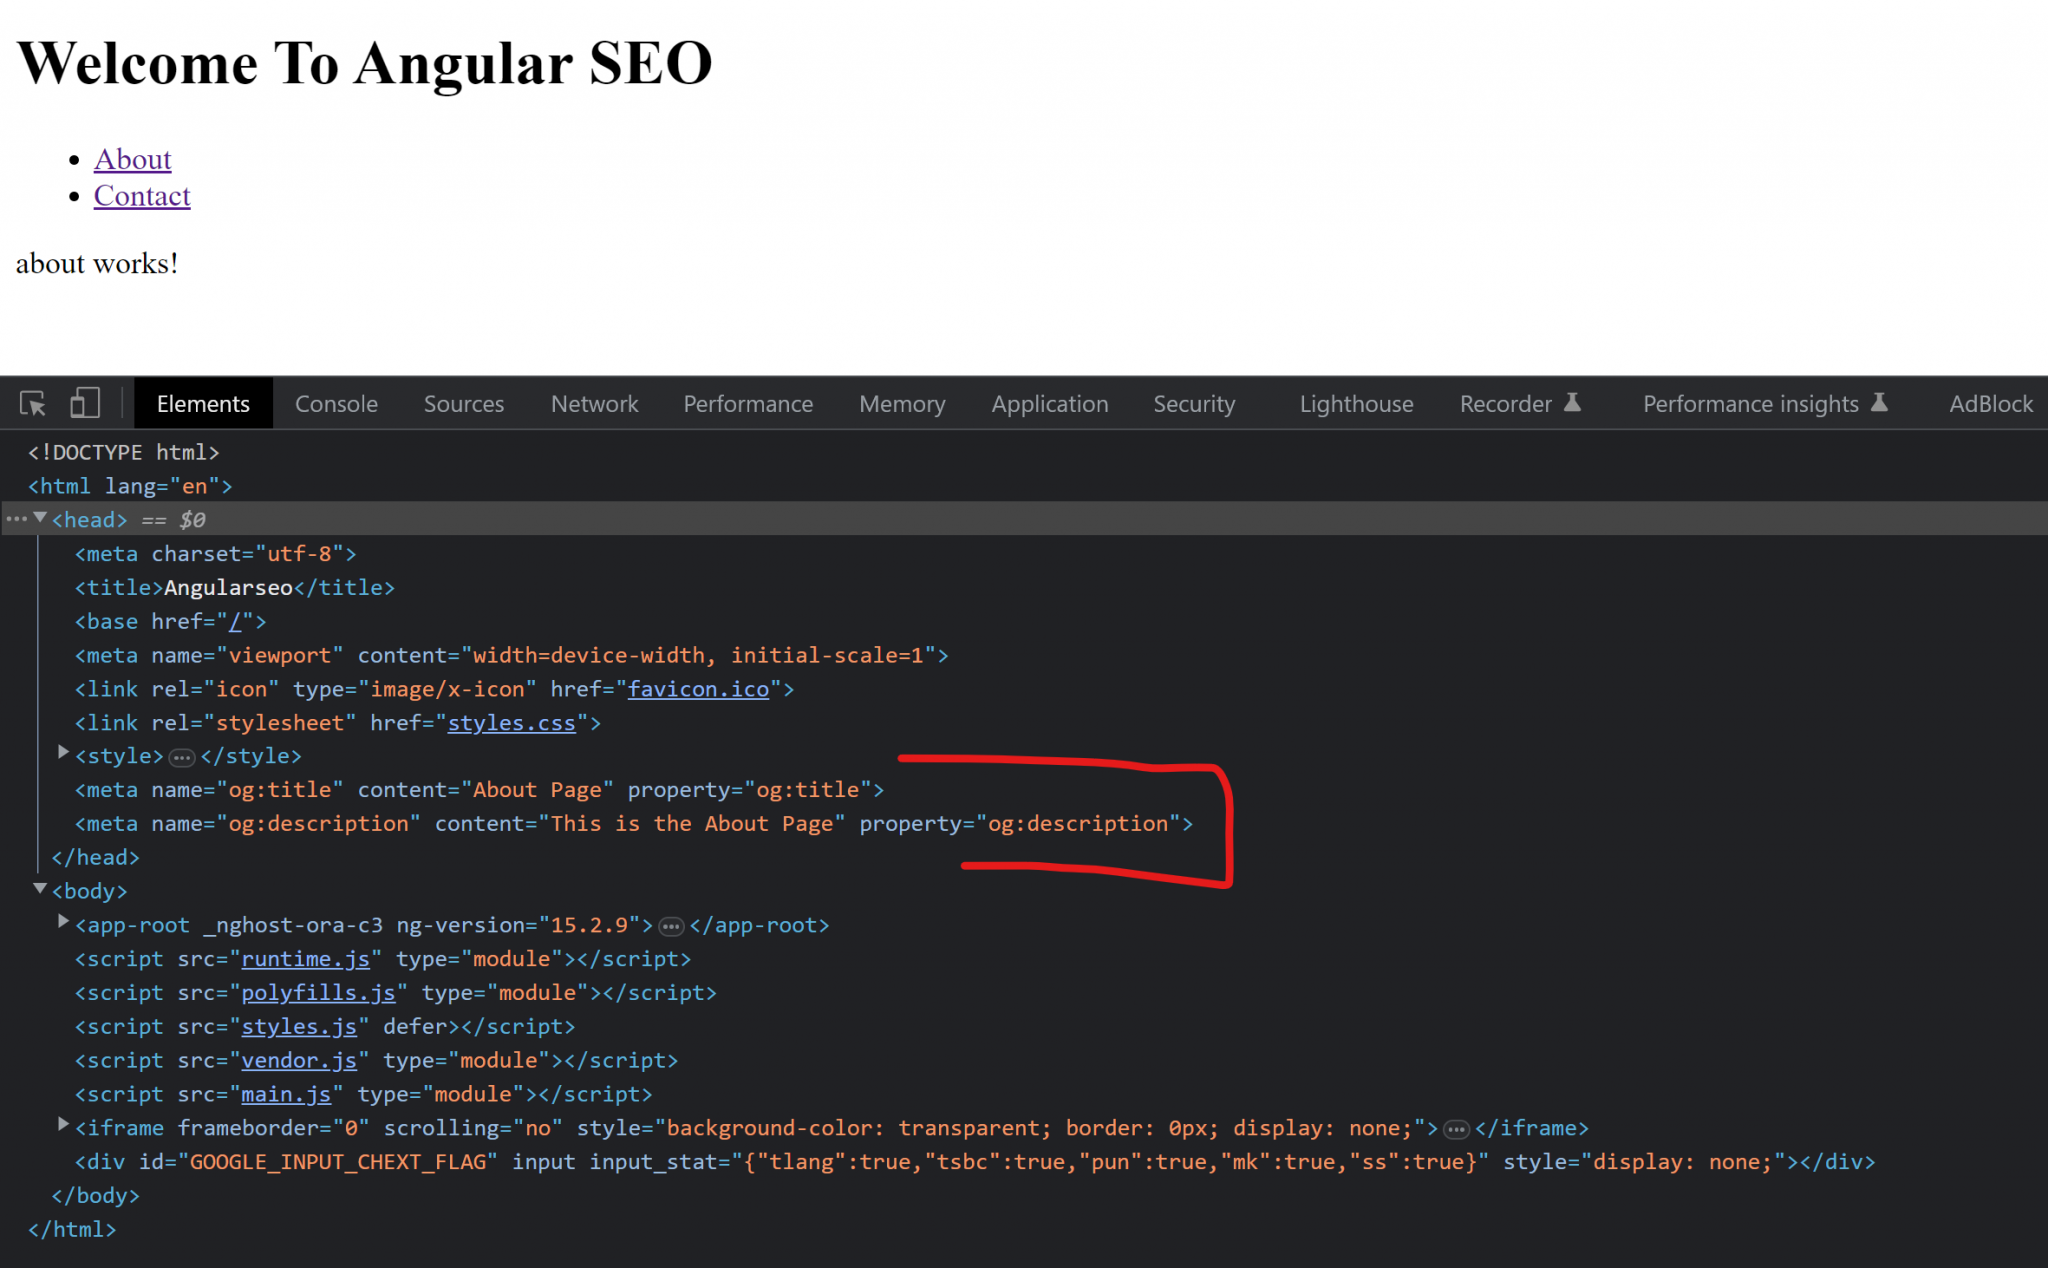
Task: Select the Application panel icon
Action: pyautogui.click(x=1050, y=402)
